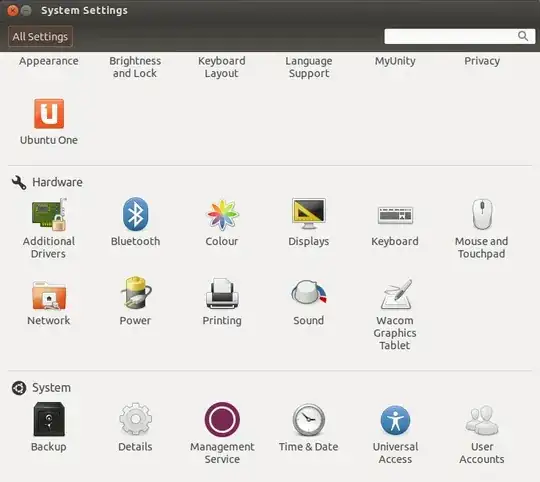Open Bluetooth settings icon

pos(135,214)
